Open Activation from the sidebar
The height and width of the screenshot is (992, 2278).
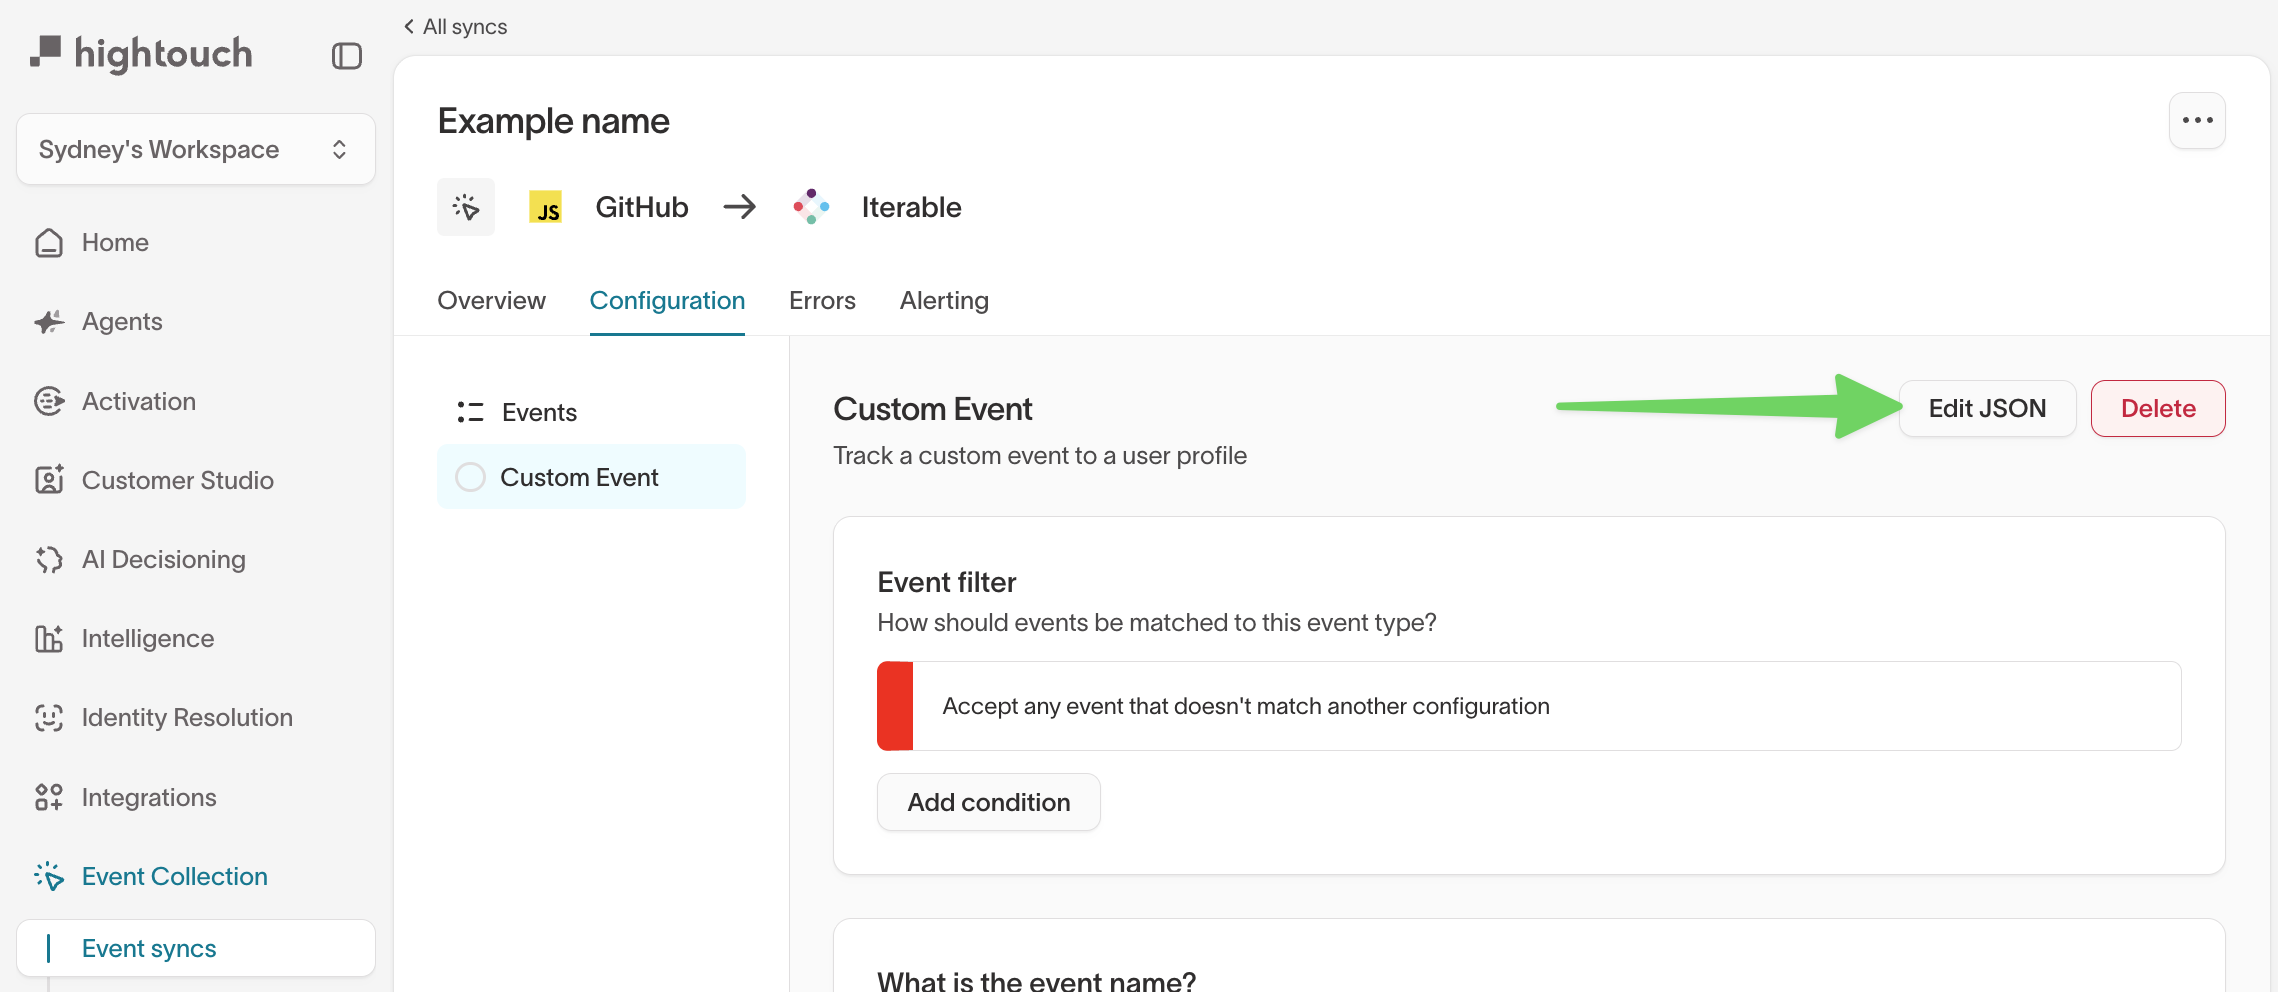49,400
